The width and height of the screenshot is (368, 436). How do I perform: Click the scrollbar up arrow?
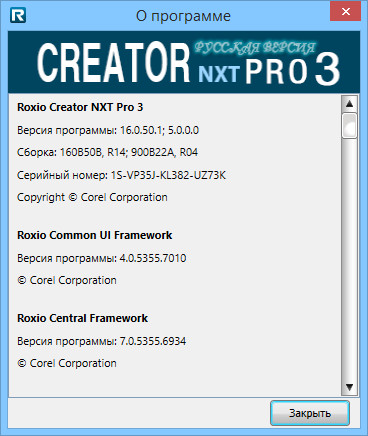click(349, 104)
